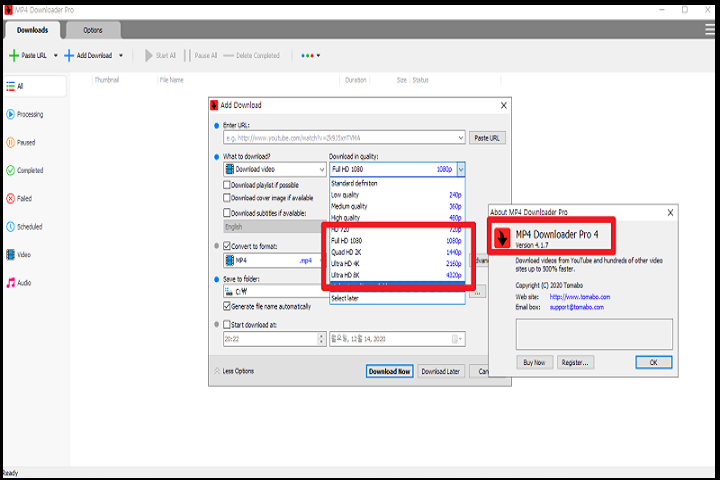Uncheck Generate file name automatically
Viewport: 720px width, 480px height.
click(227, 306)
